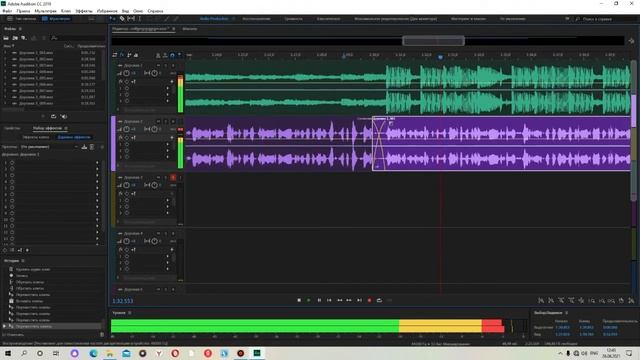
Task: Click the history trash icon at panel bottom
Action: pos(102,335)
